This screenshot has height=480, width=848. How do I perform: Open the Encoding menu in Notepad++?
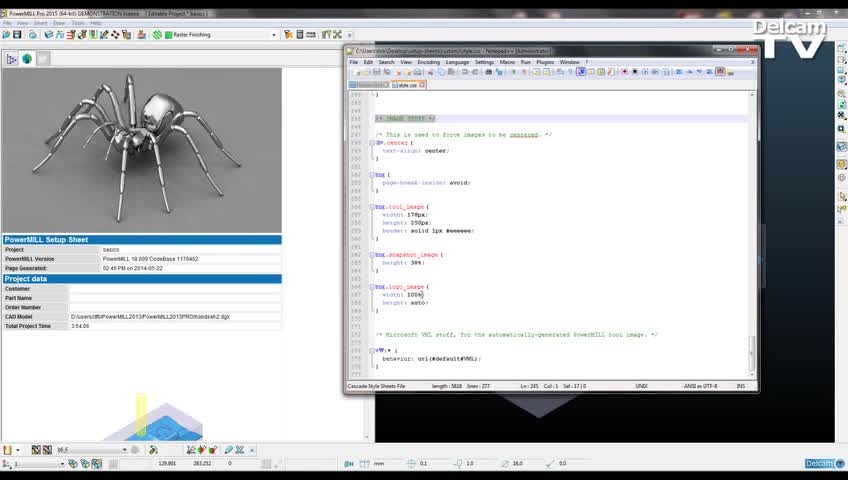(428, 62)
